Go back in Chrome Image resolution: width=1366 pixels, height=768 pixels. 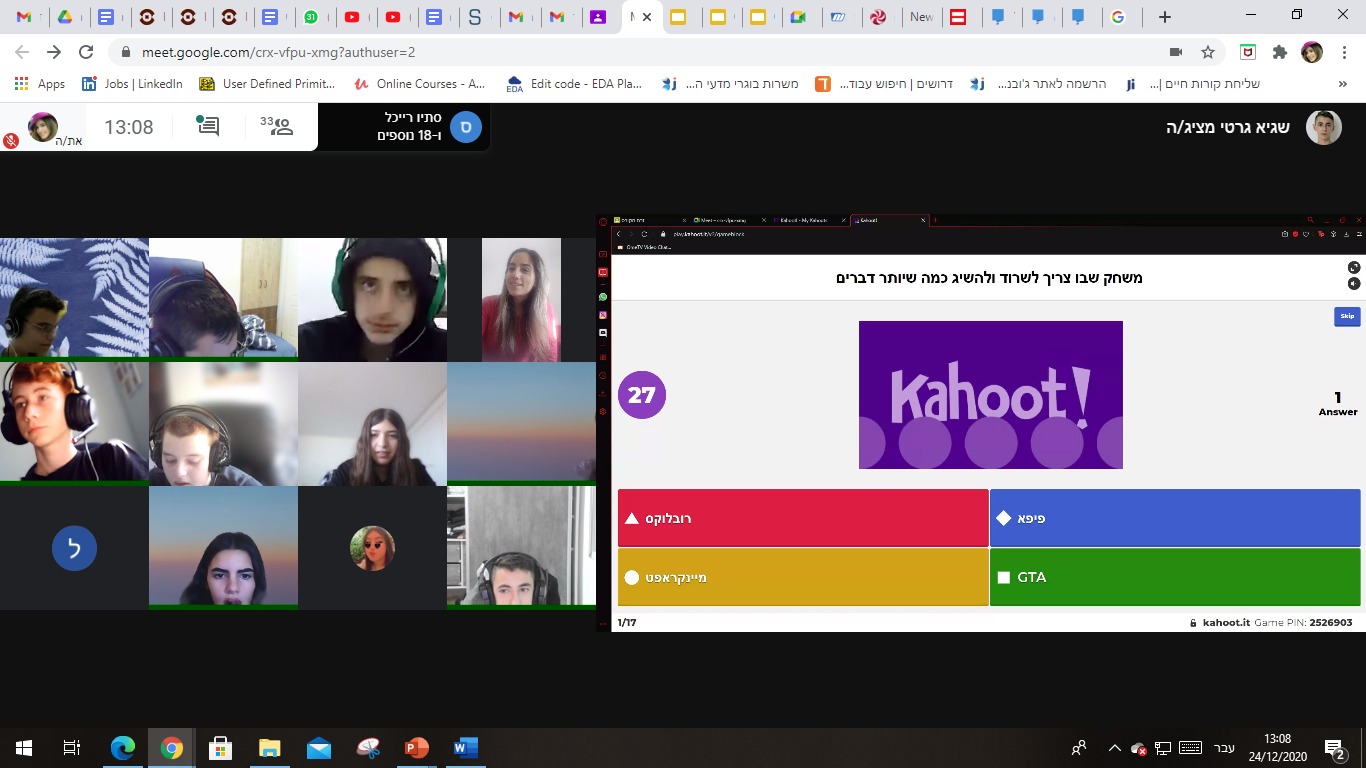point(21,52)
